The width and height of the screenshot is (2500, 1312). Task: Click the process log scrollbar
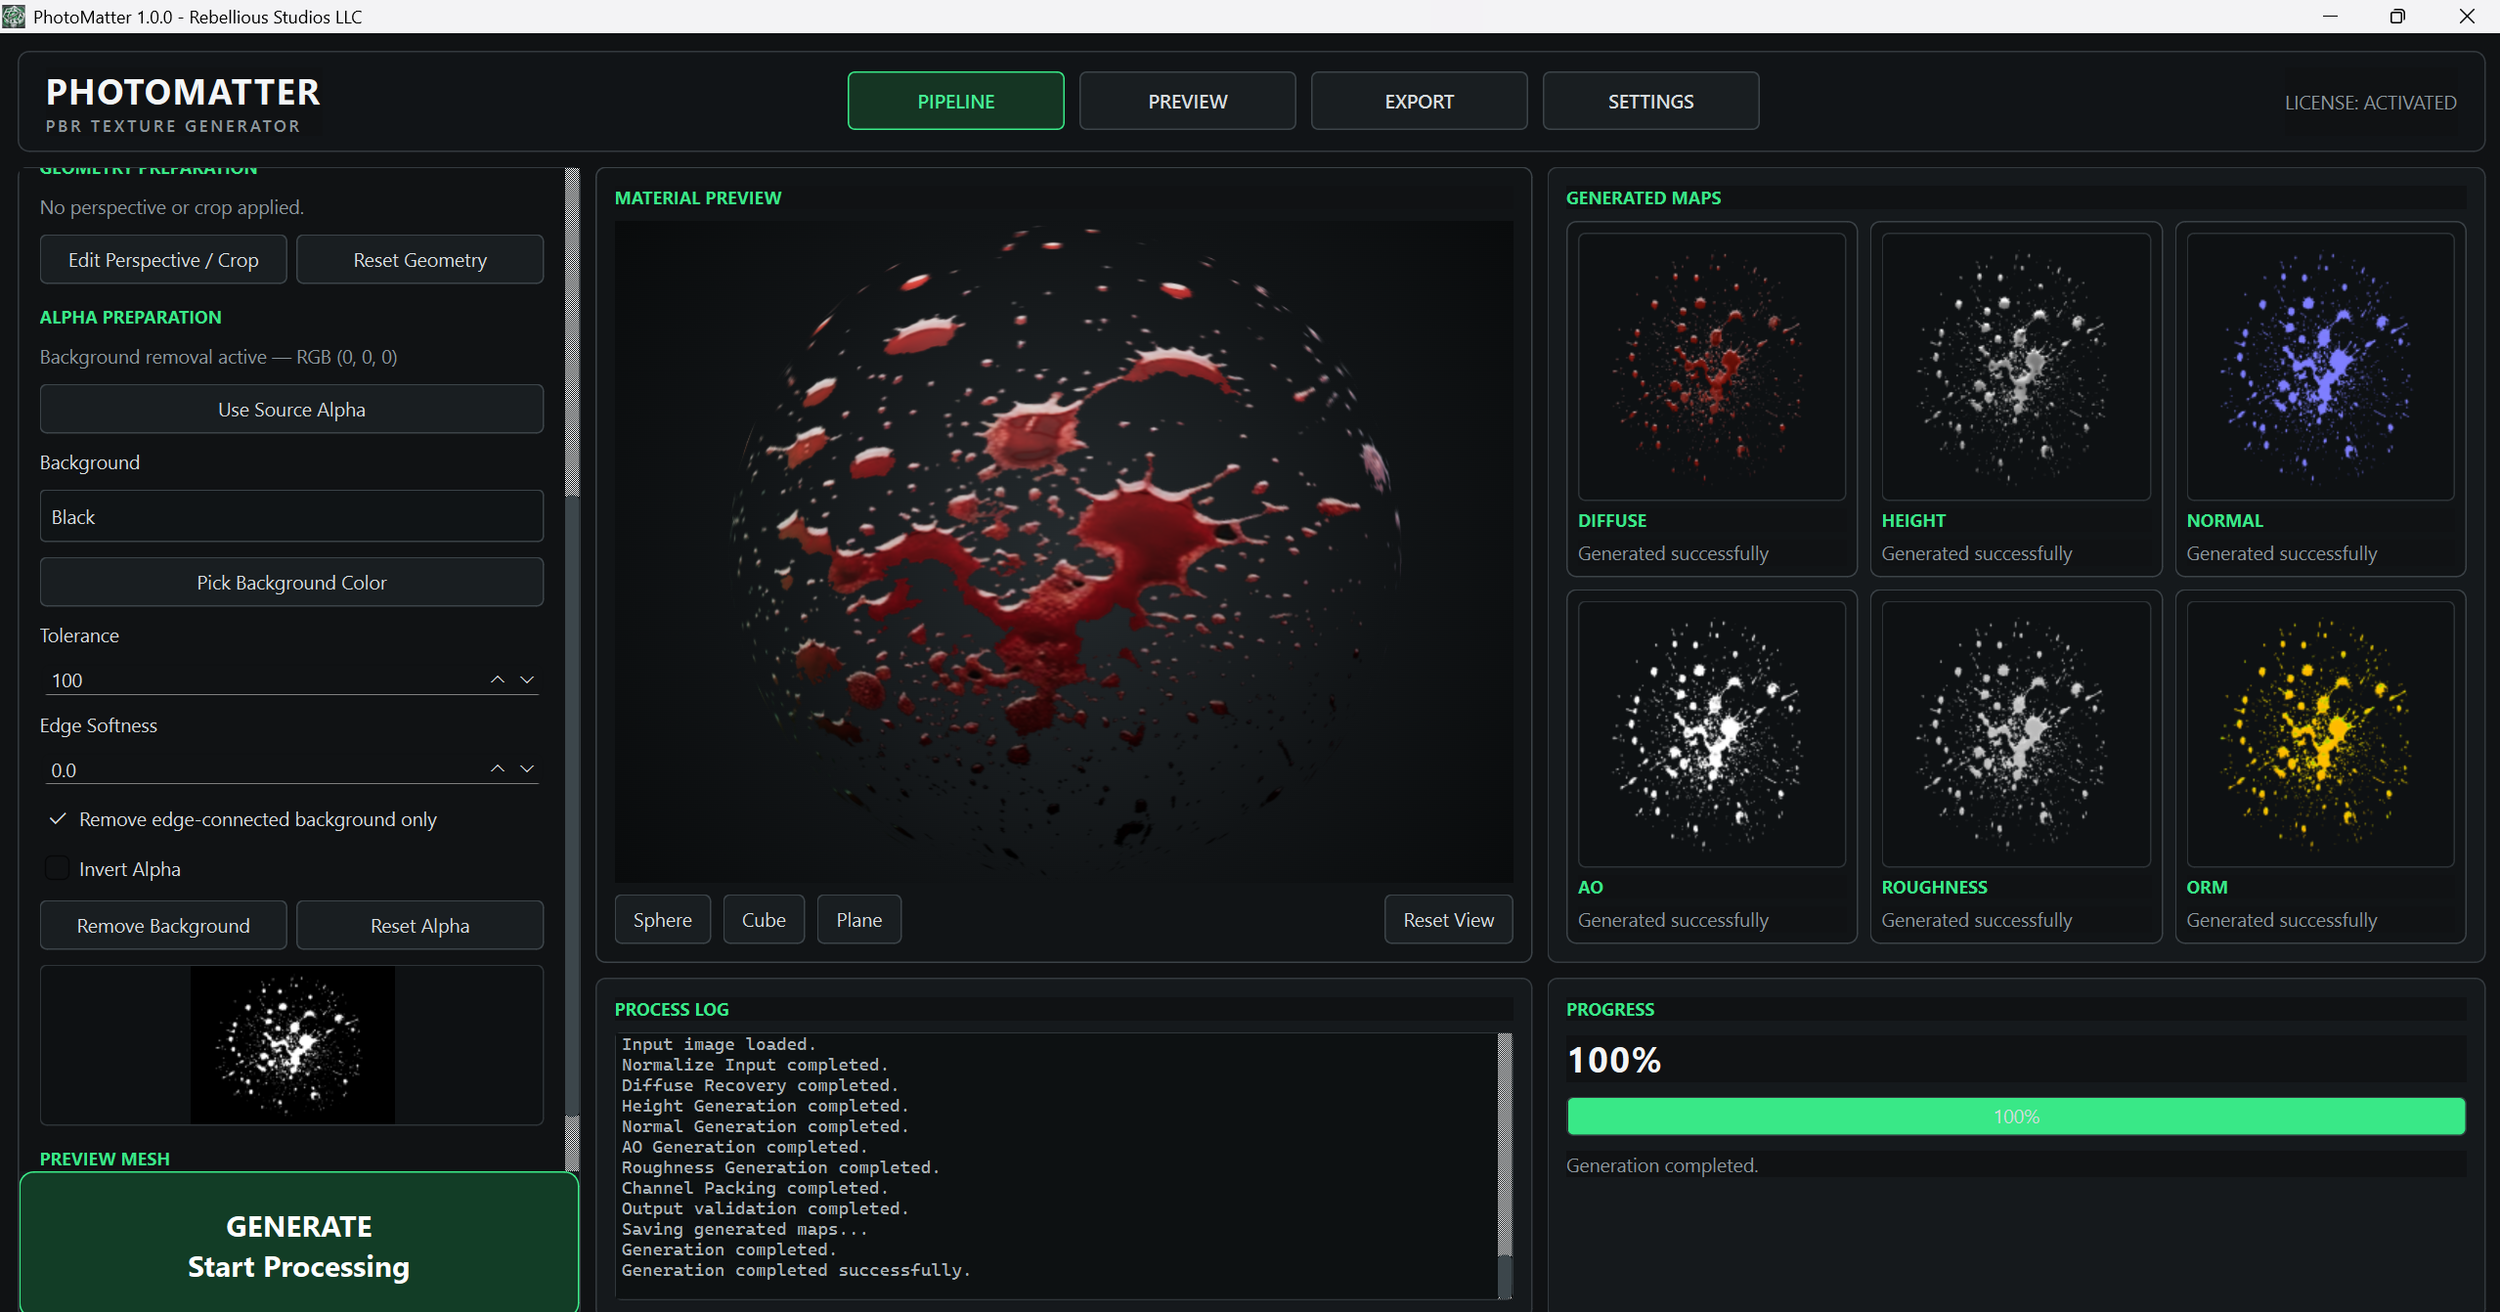[1505, 1165]
